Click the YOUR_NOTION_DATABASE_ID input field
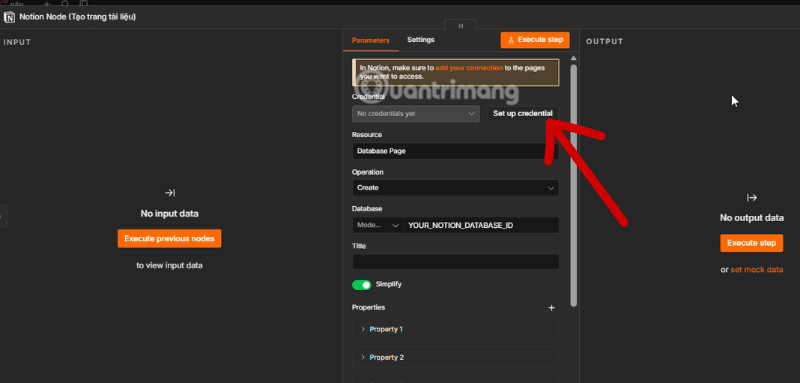 click(481, 225)
